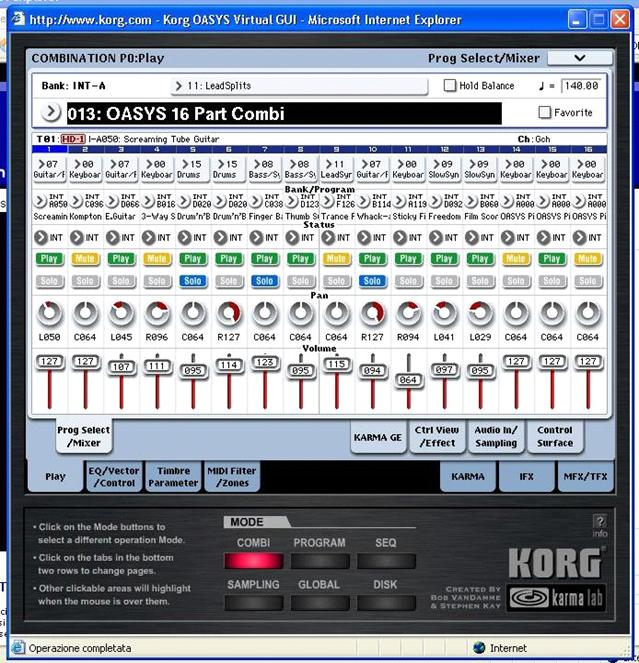Toggle Play button on timbre 1

[49, 258]
